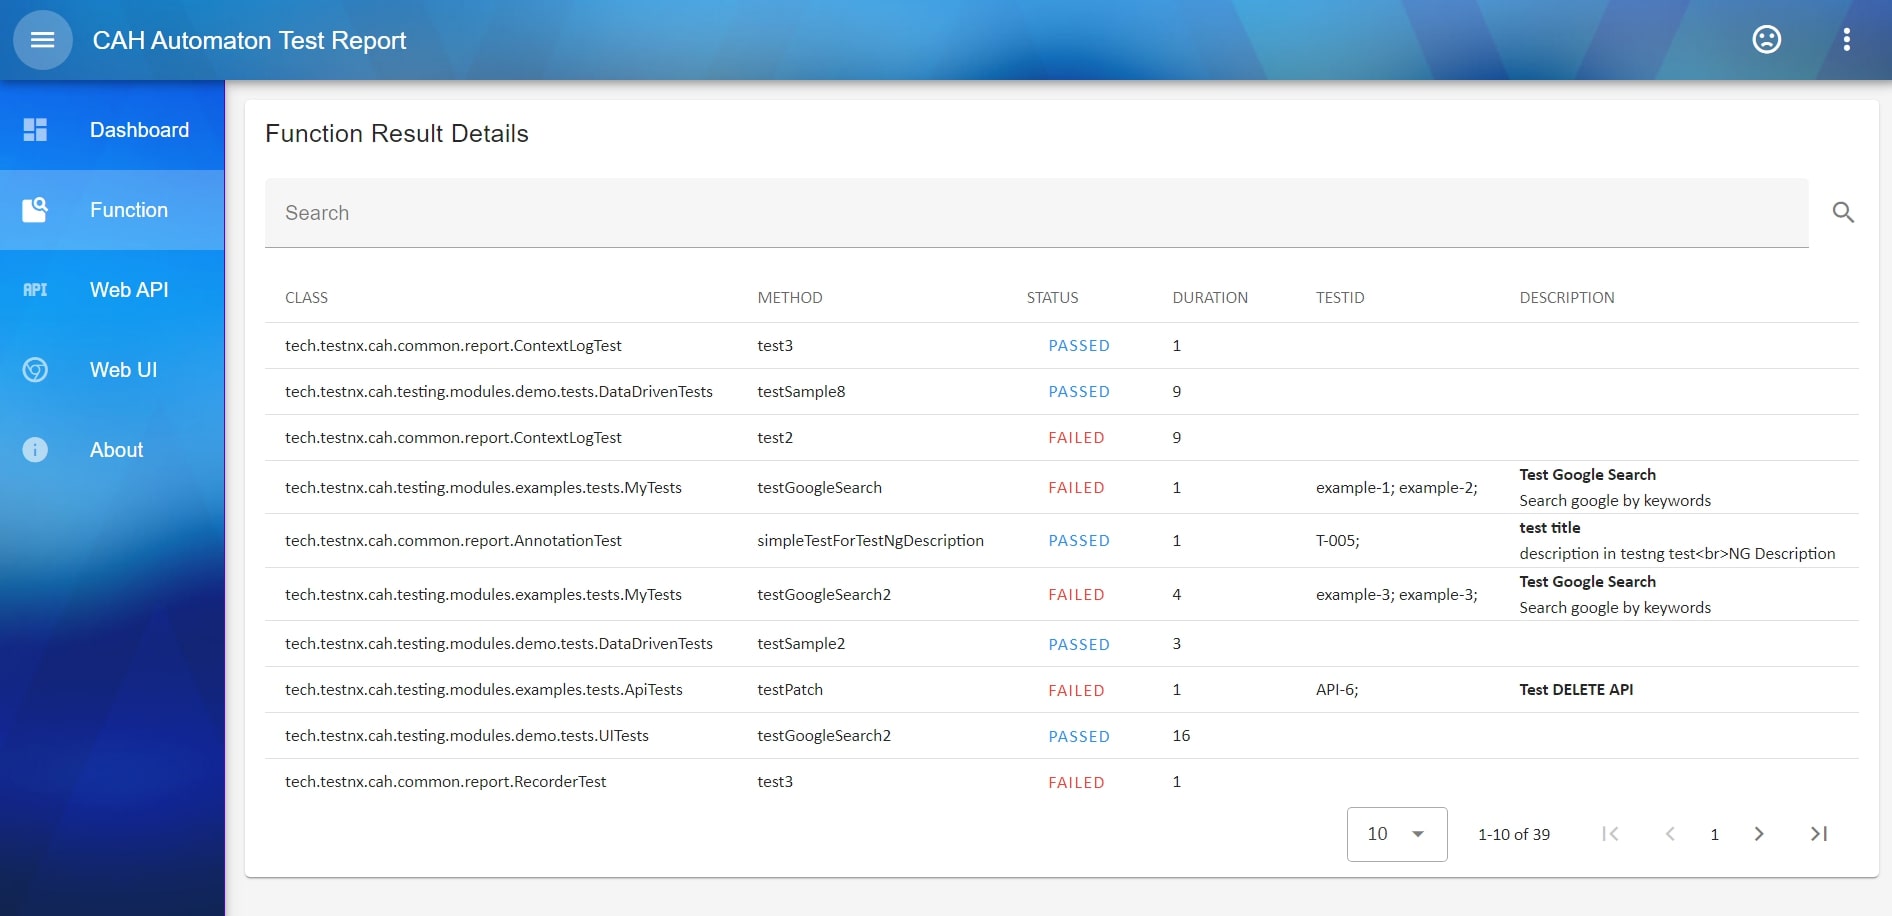
Task: Open the hamburger navigation menu
Action: [42, 40]
